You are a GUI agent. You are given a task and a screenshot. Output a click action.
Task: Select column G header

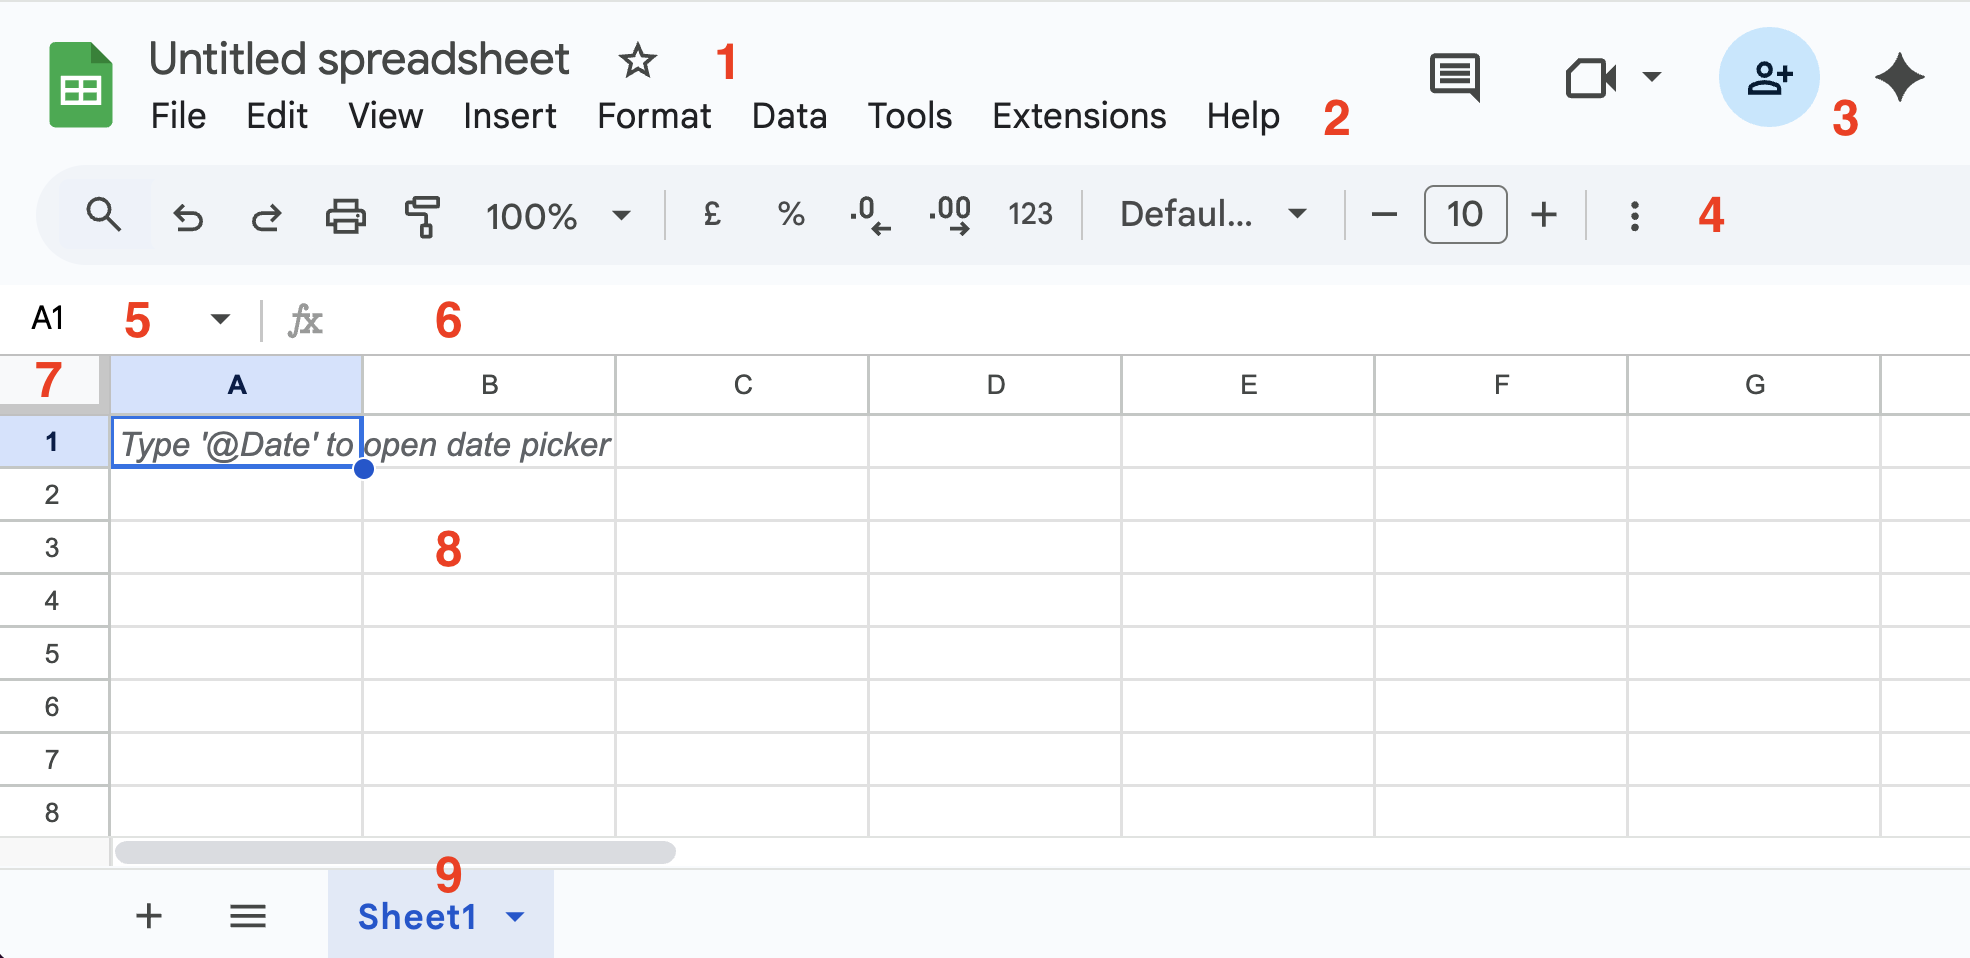[1755, 385]
